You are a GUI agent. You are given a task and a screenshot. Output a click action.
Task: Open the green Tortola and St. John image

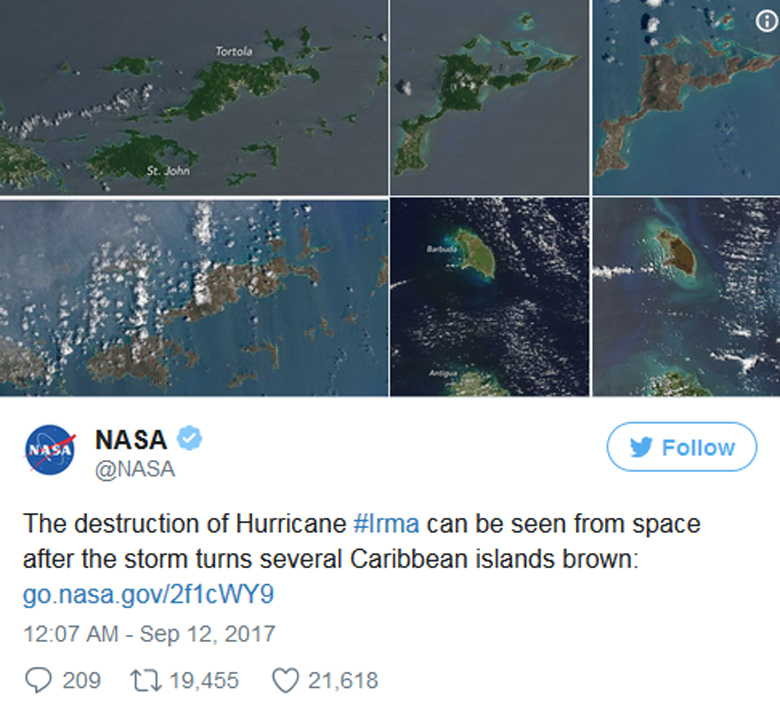tap(193, 97)
